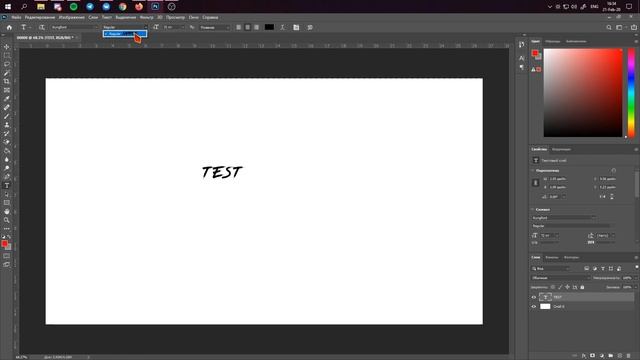Select the Healing Brush tool
Image resolution: width=640 pixels, height=360 pixels.
(x=7, y=107)
